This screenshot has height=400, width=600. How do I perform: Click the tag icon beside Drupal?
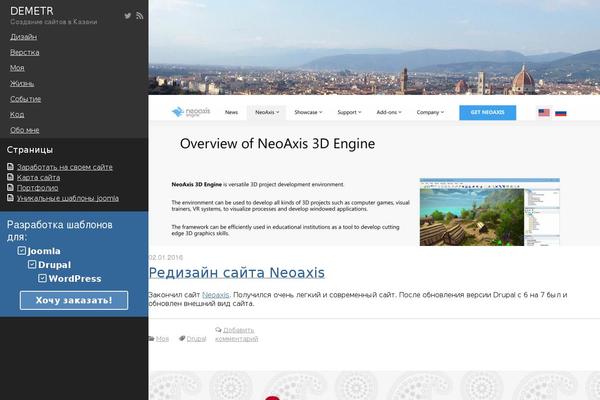click(182, 338)
